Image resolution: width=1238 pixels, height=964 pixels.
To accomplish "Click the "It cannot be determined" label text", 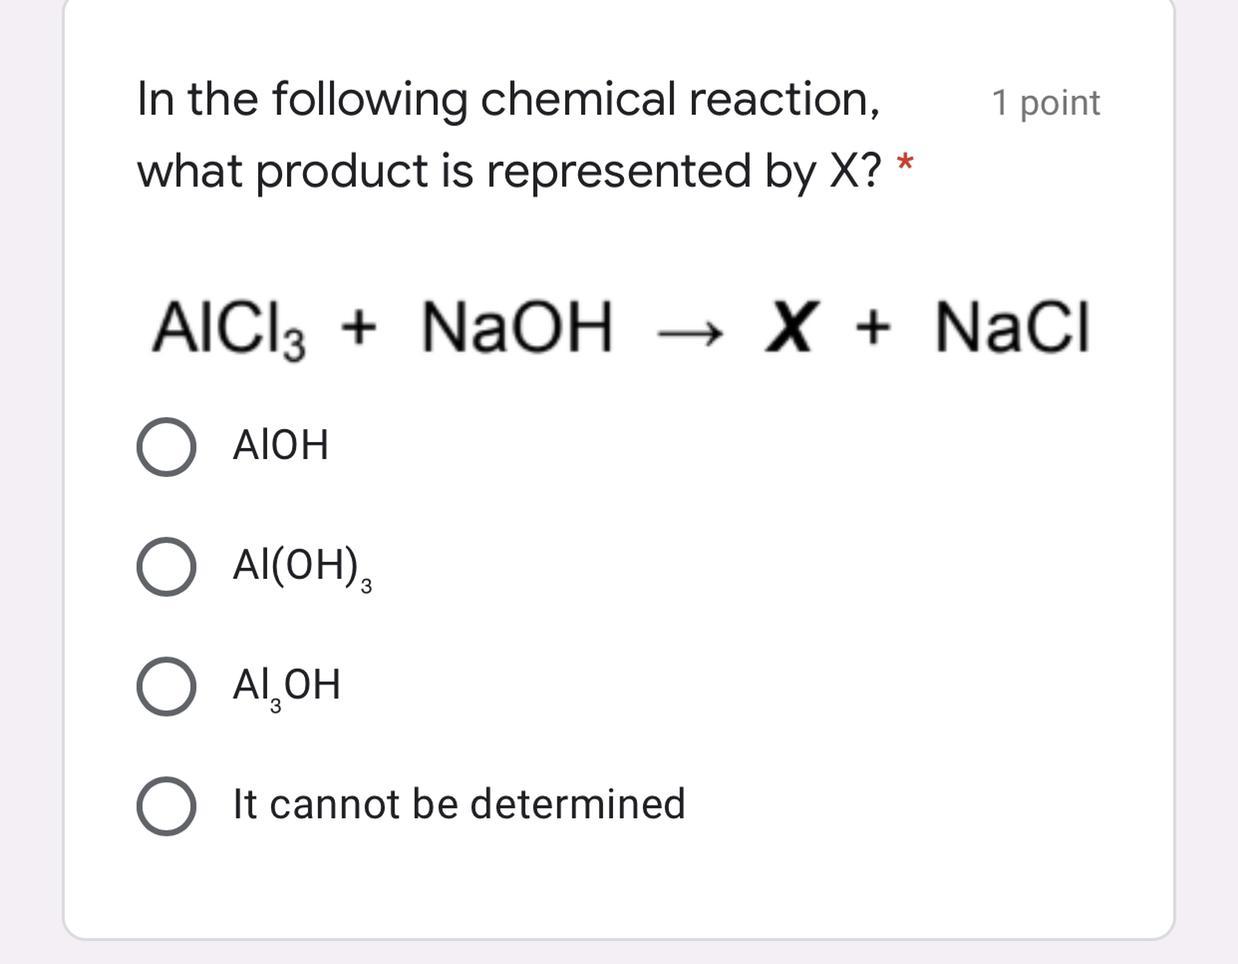I will (x=459, y=804).
